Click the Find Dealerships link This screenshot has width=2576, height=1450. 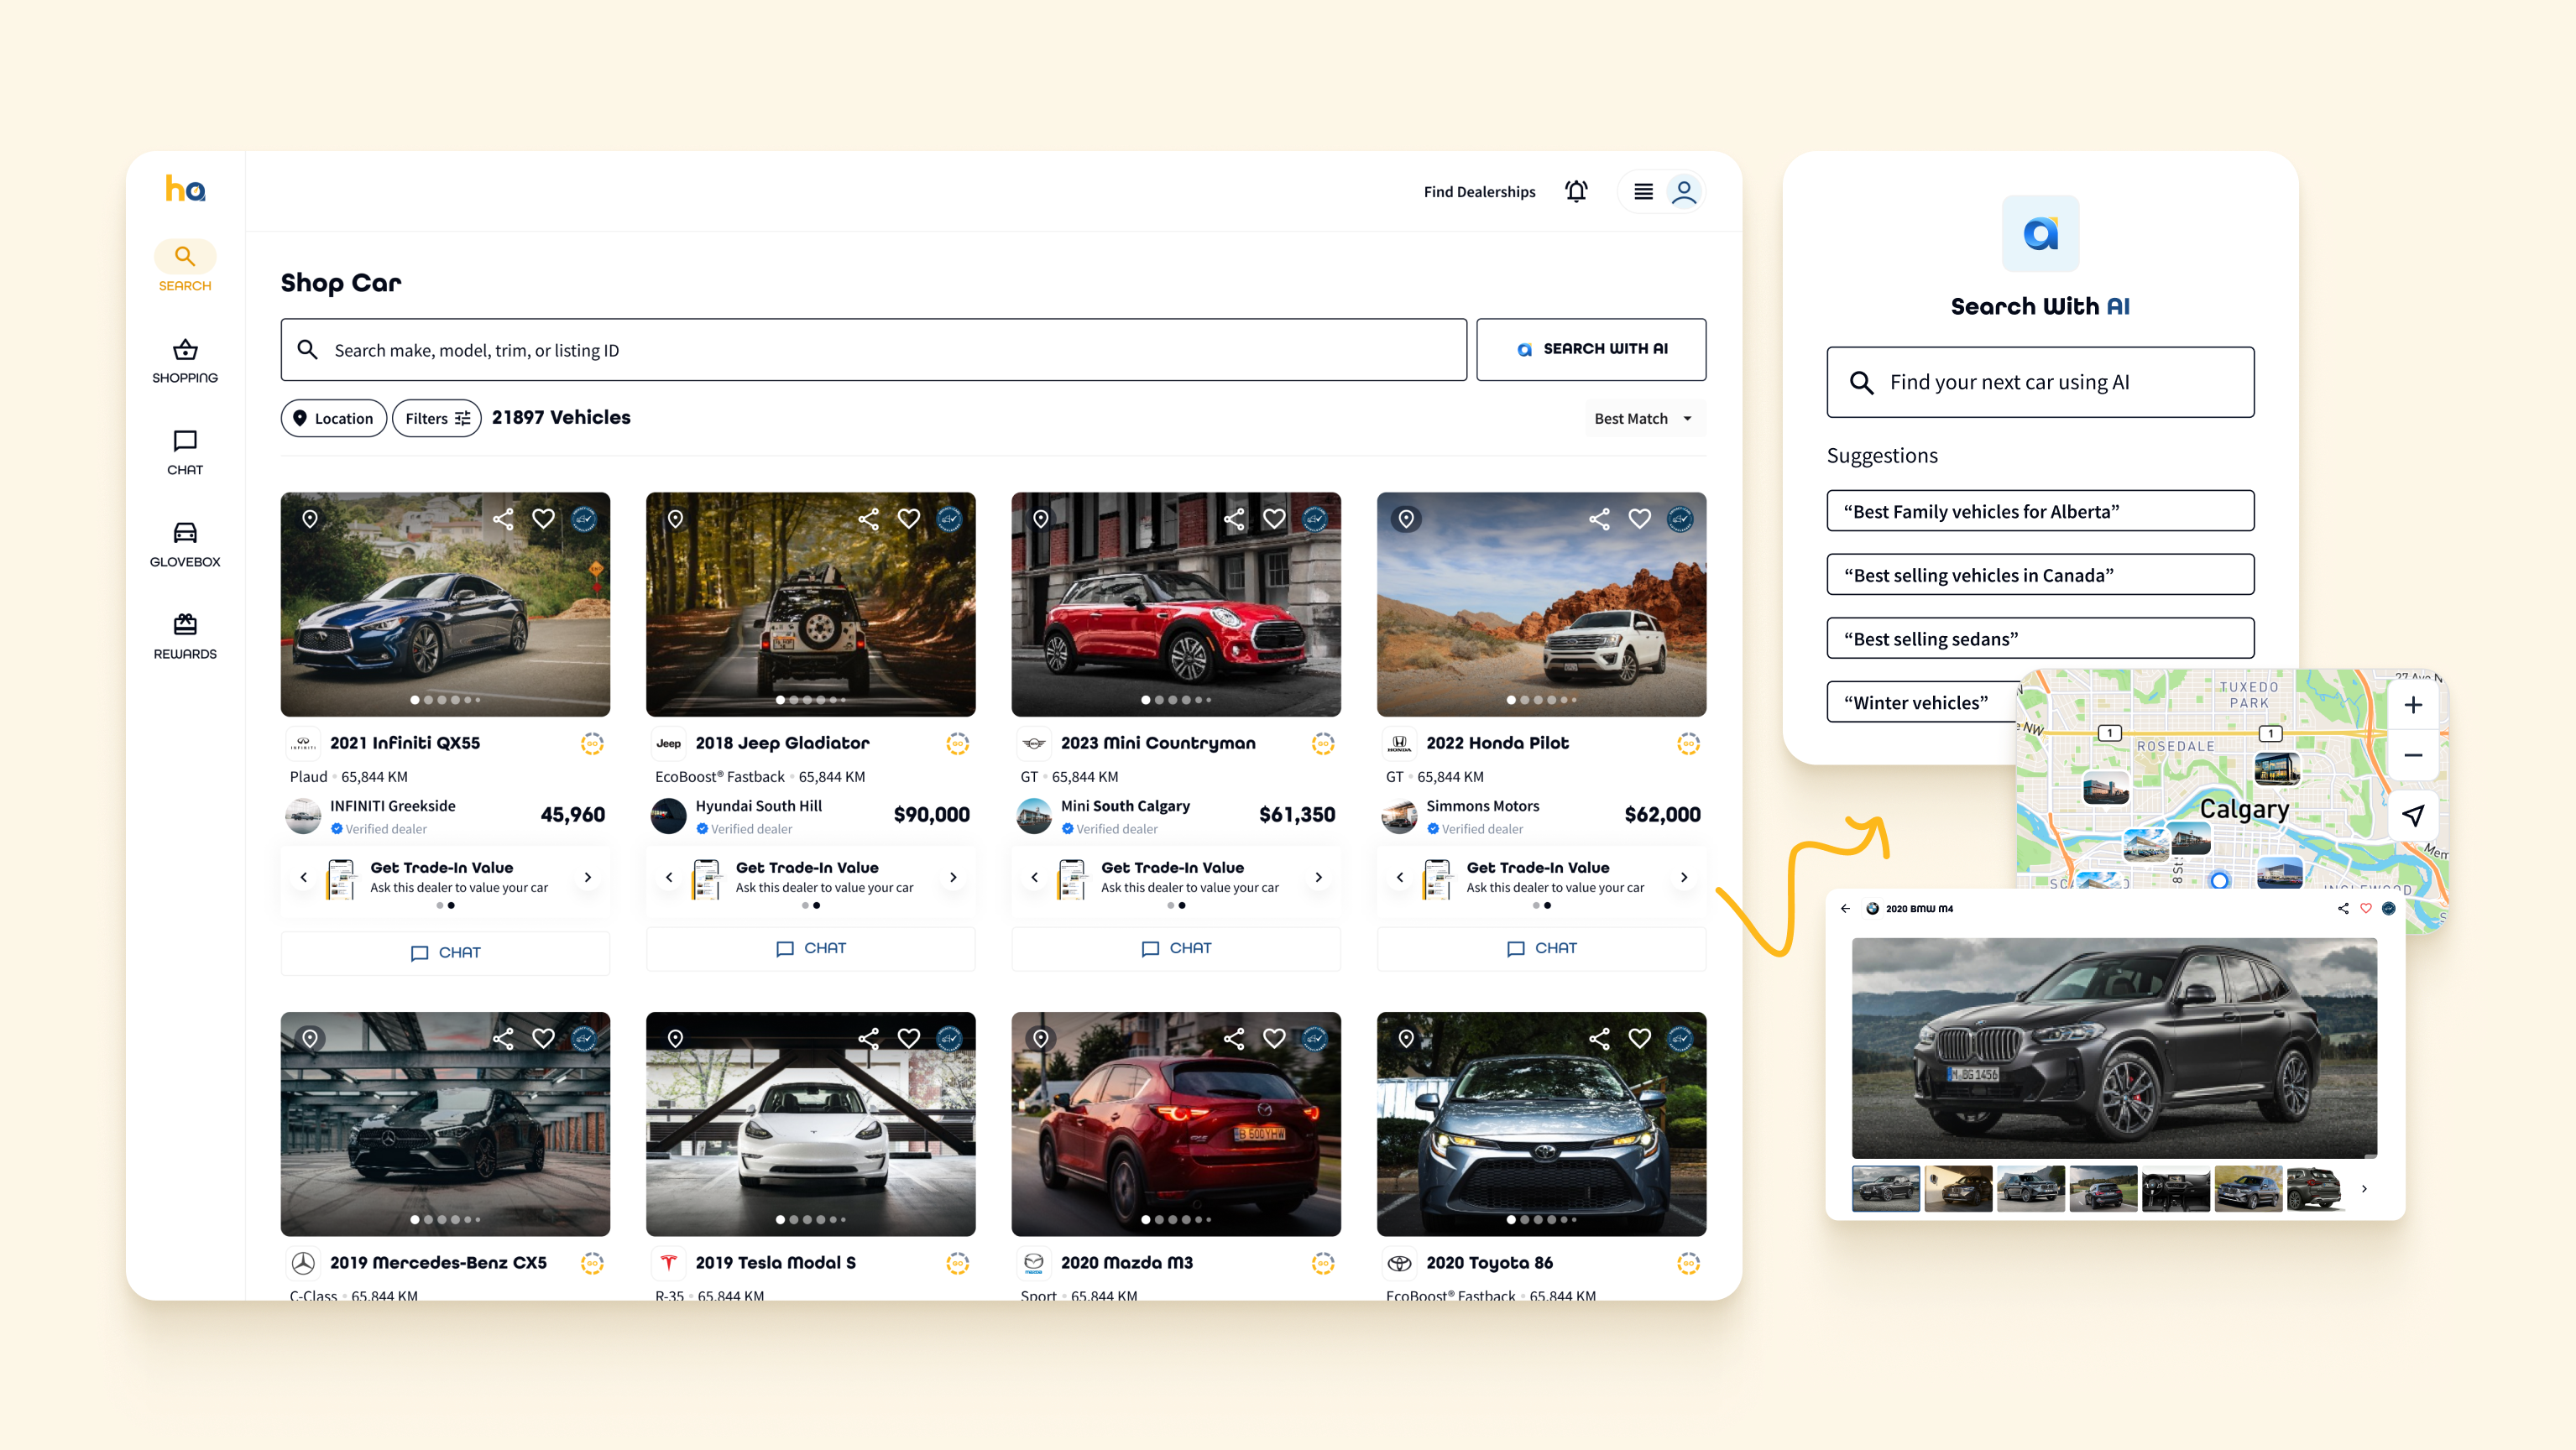tap(1479, 191)
